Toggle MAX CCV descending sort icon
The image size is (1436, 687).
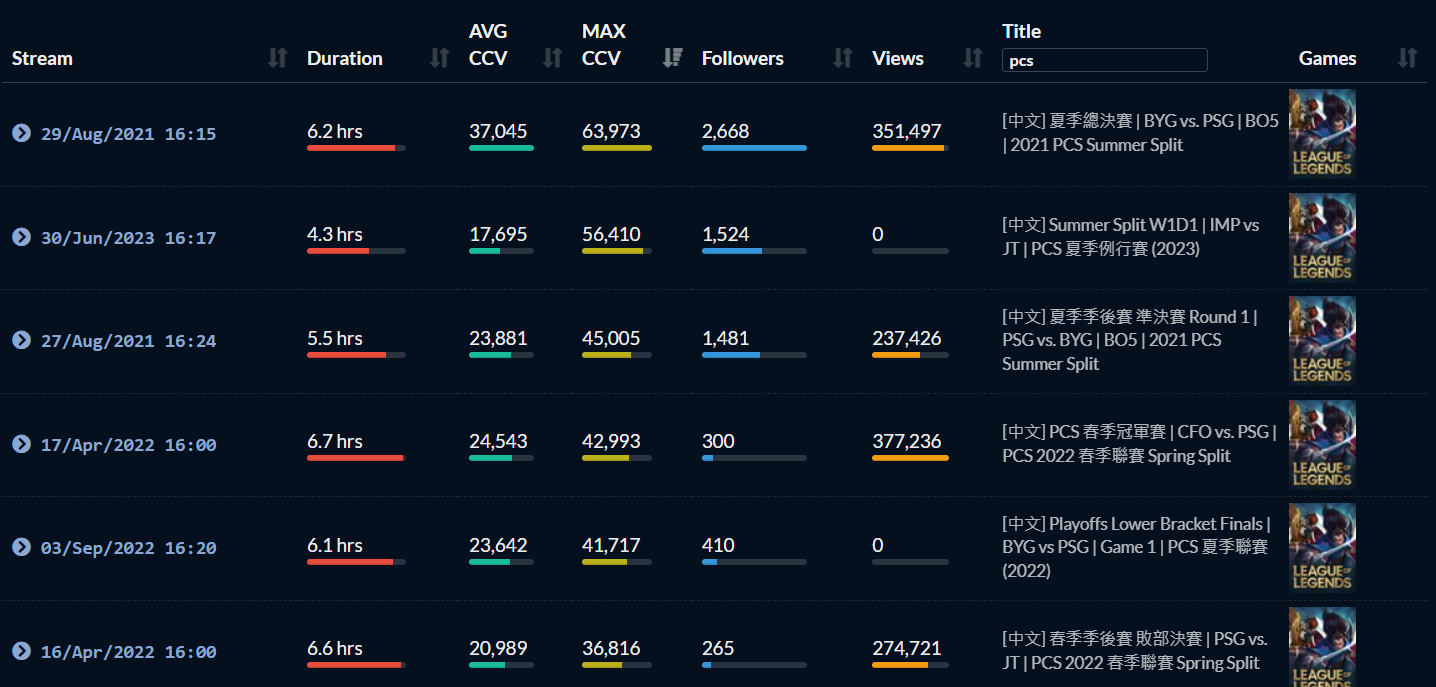coord(673,58)
